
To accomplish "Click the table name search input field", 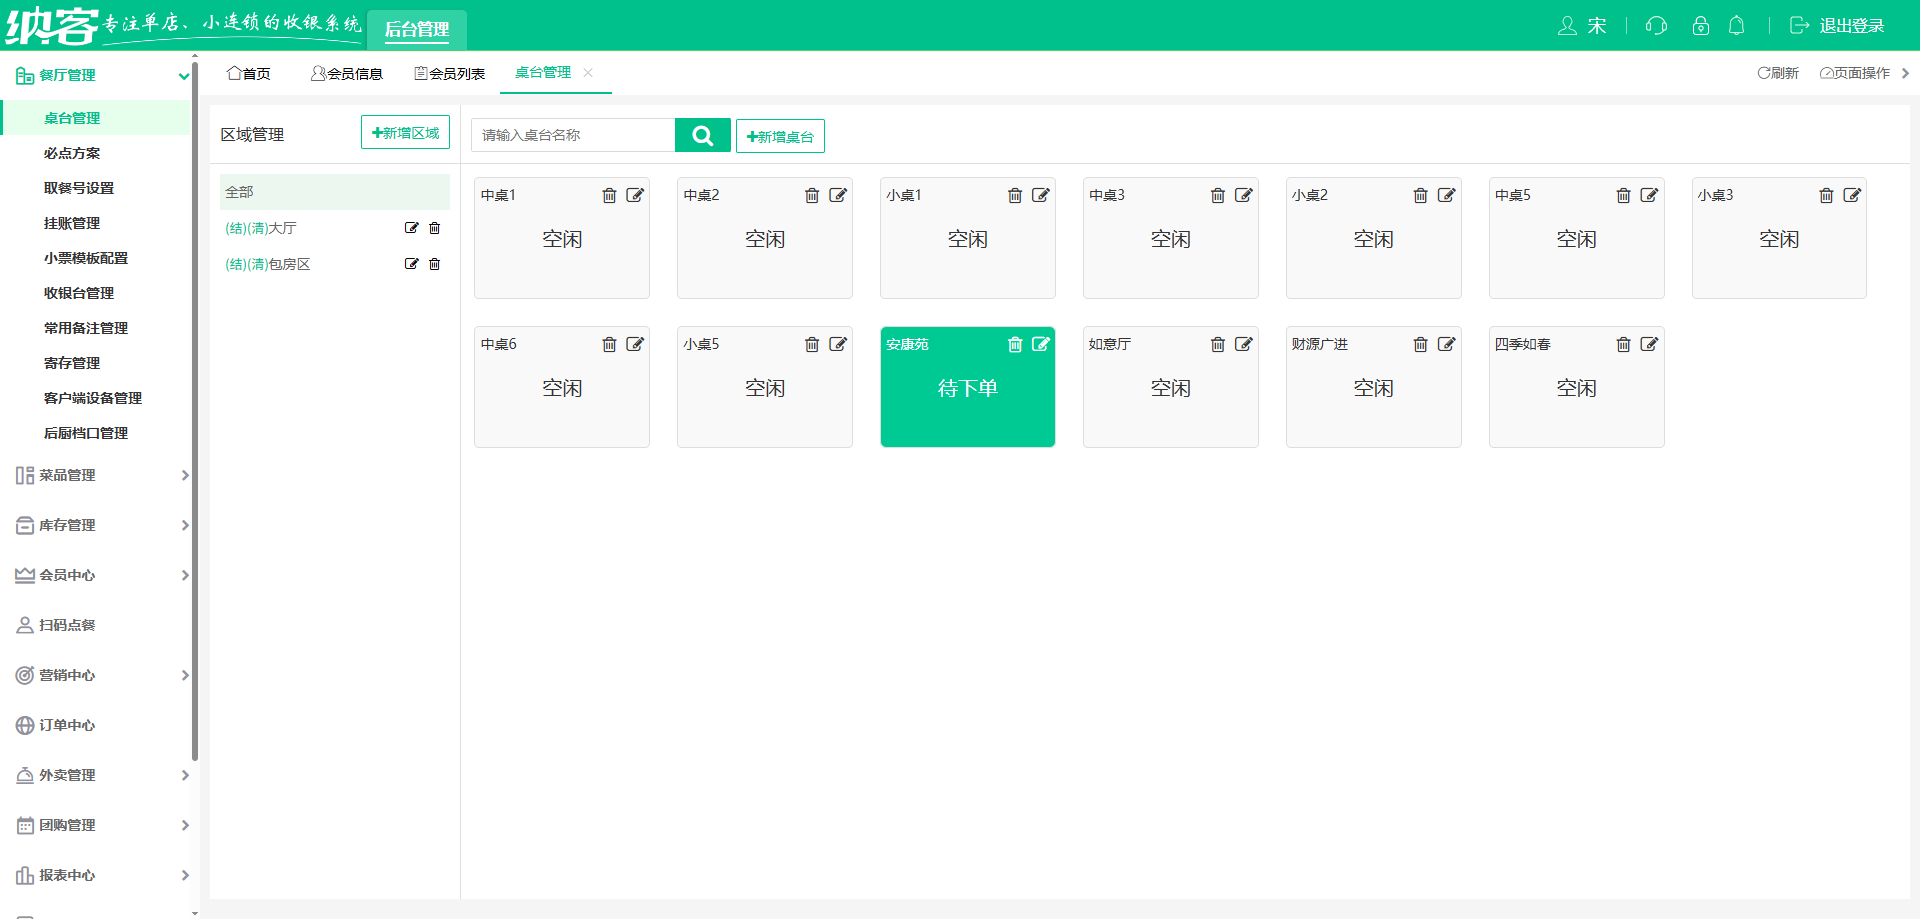I will (573, 134).
